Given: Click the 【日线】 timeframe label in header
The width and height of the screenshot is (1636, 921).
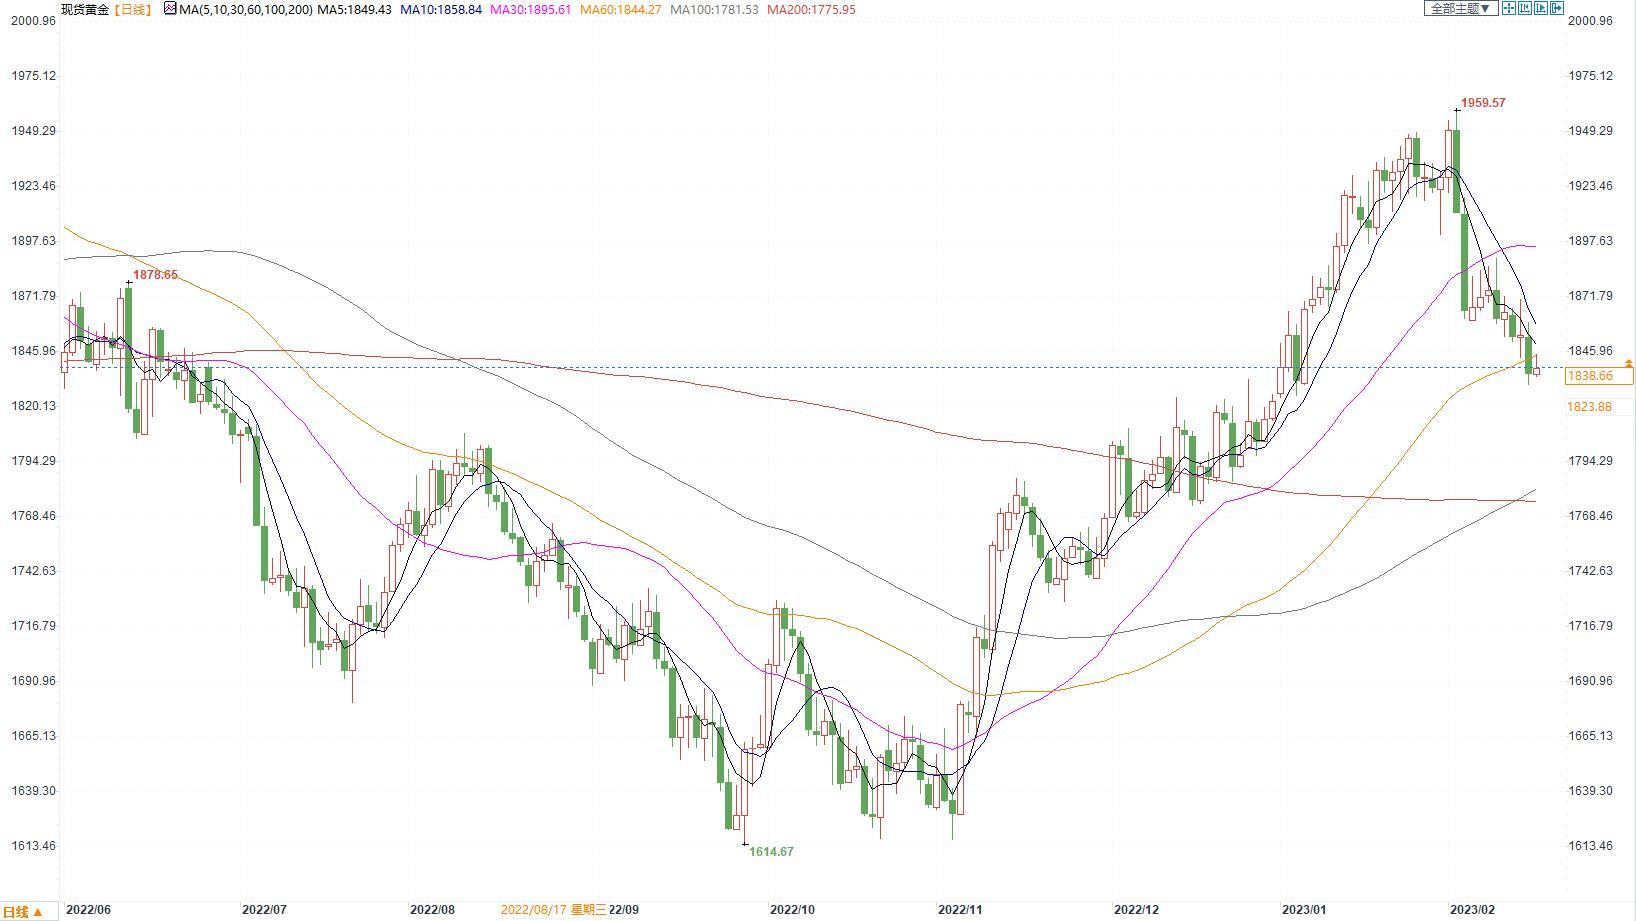Looking at the screenshot, I should point(131,9).
